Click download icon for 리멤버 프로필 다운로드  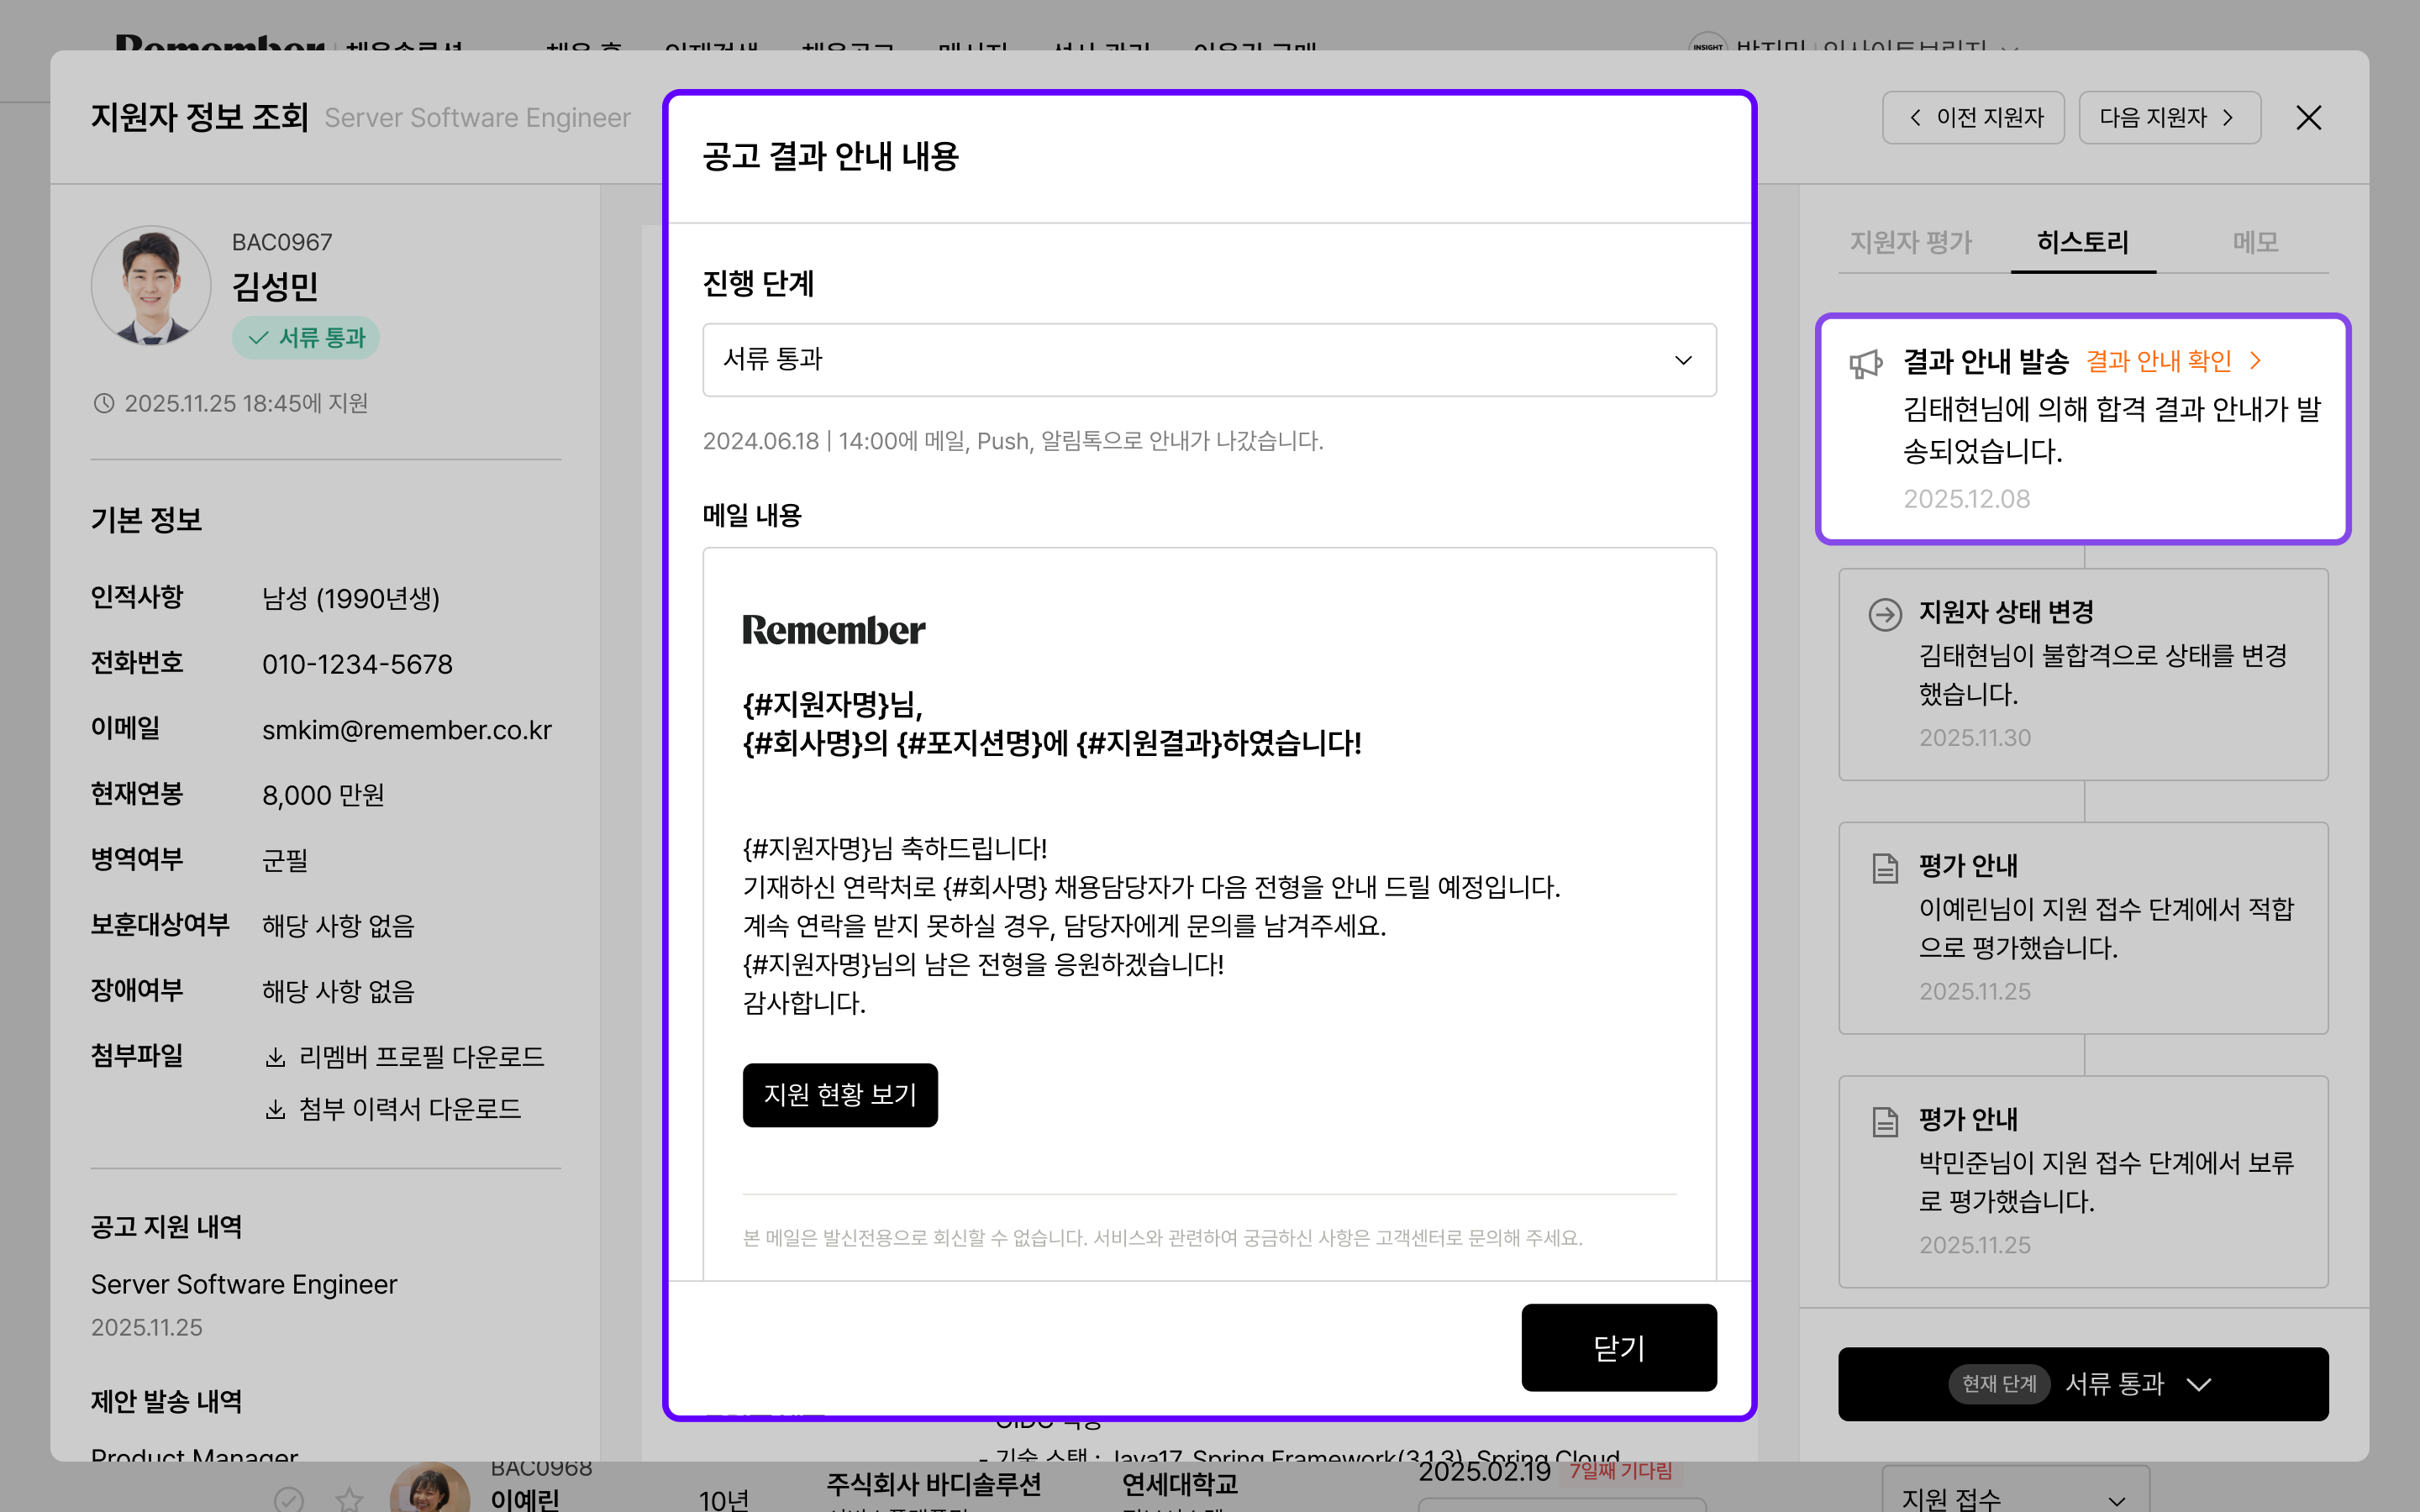(x=275, y=1057)
